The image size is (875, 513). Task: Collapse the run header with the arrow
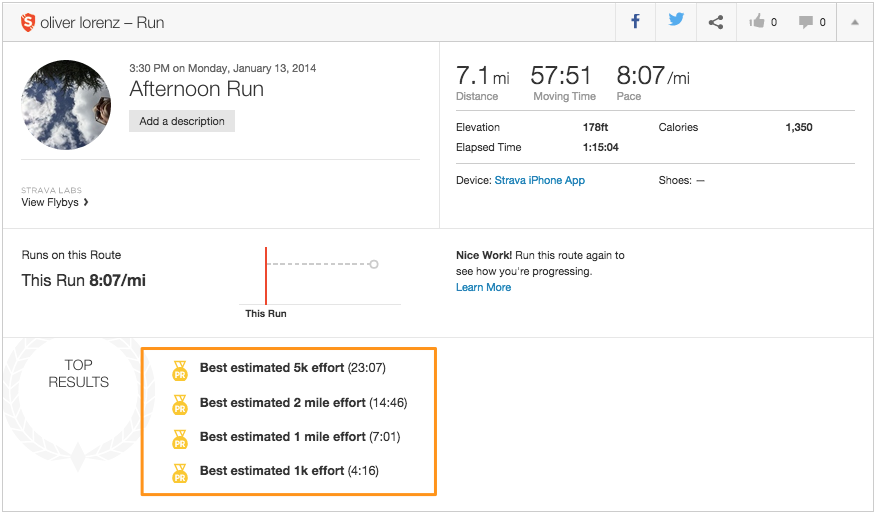[854, 22]
